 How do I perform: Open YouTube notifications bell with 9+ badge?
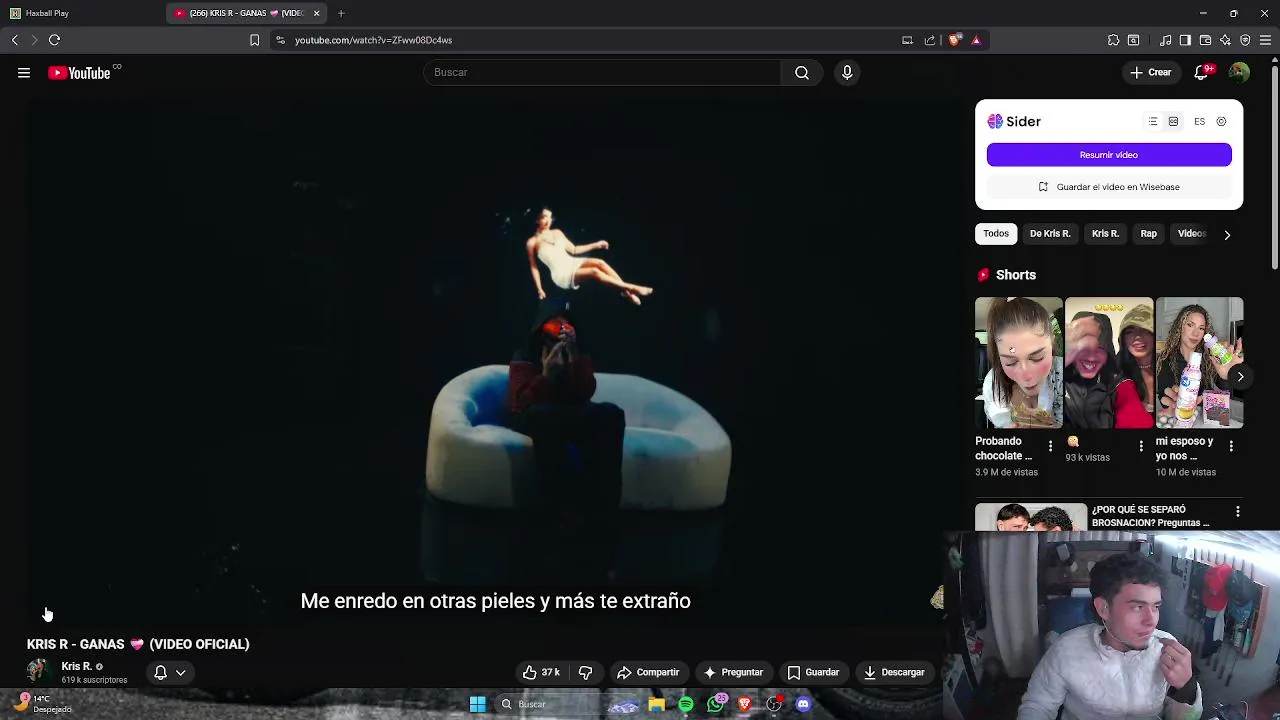pyautogui.click(x=1203, y=72)
